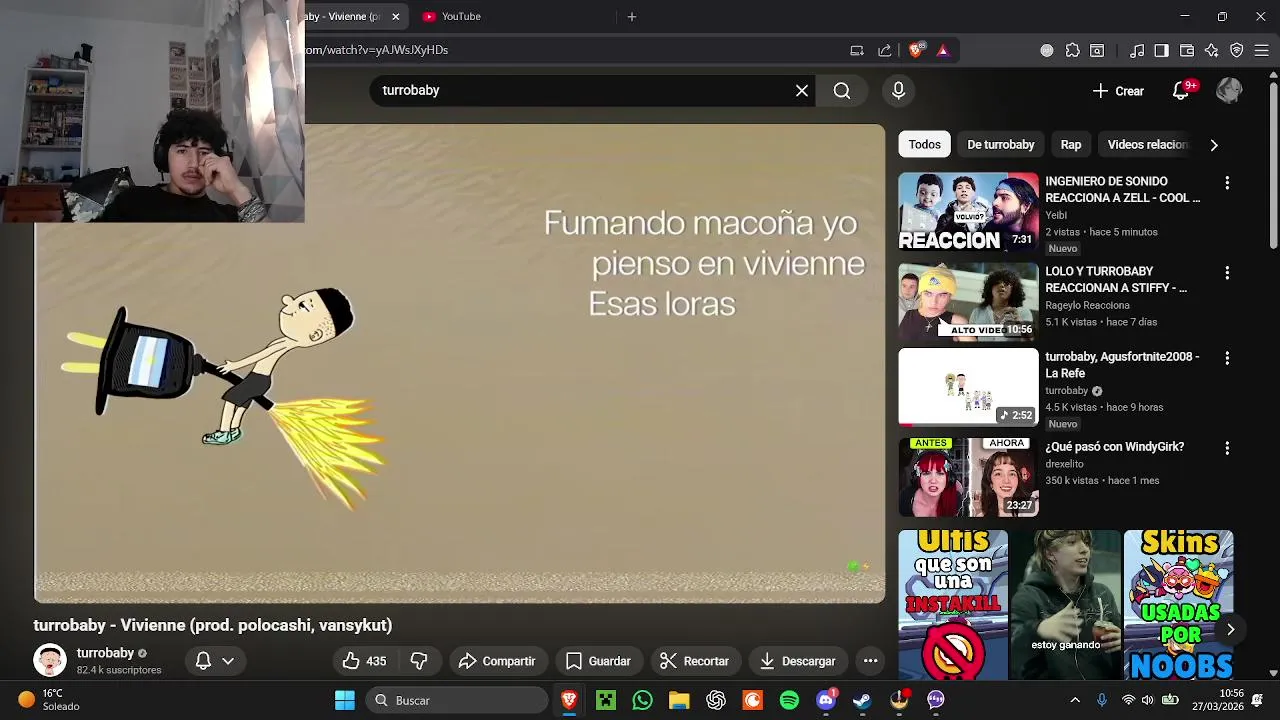
Task: Open YouTube notifications bell
Action: 1181,91
